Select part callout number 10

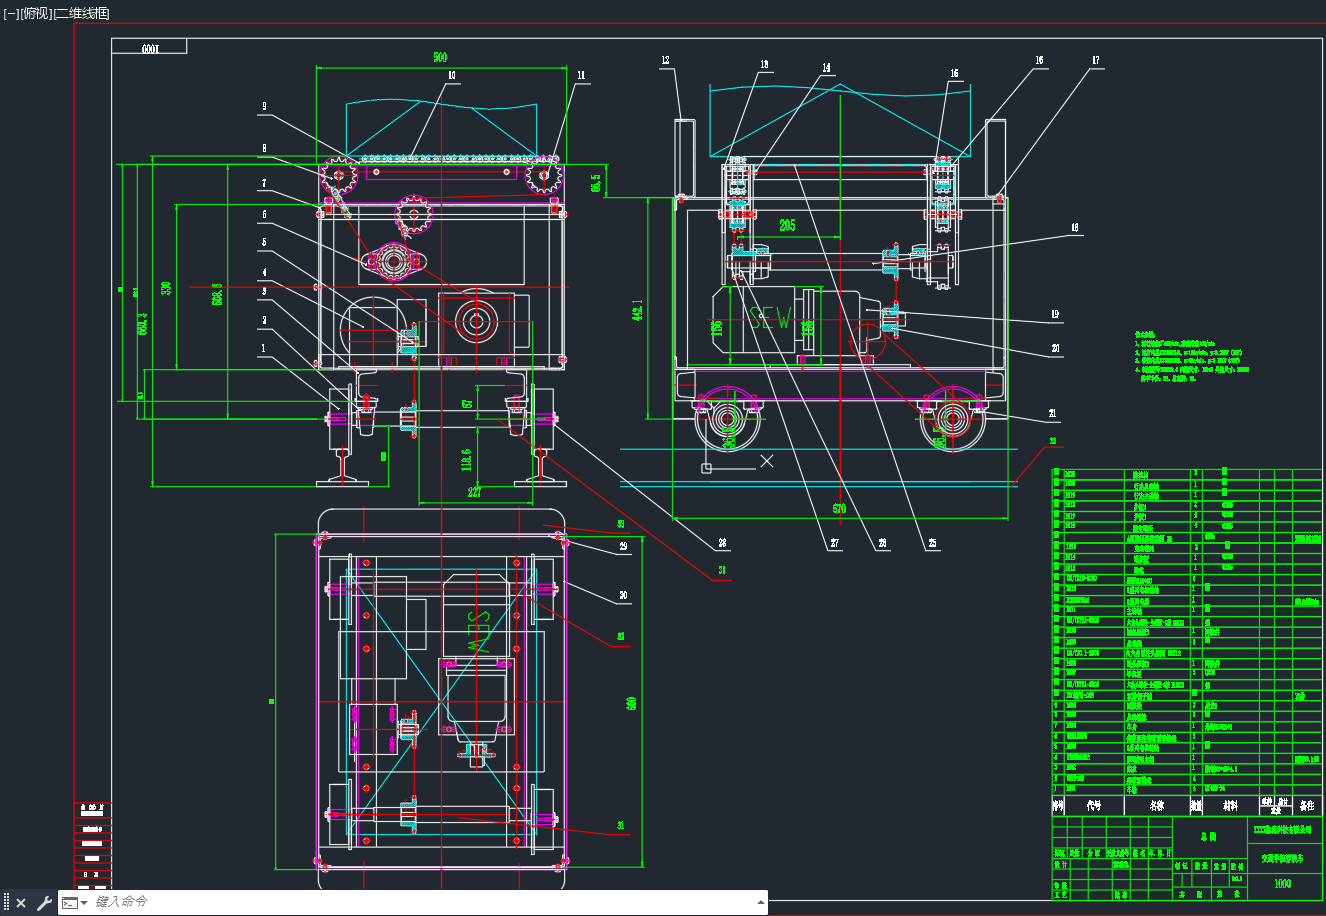click(452, 76)
